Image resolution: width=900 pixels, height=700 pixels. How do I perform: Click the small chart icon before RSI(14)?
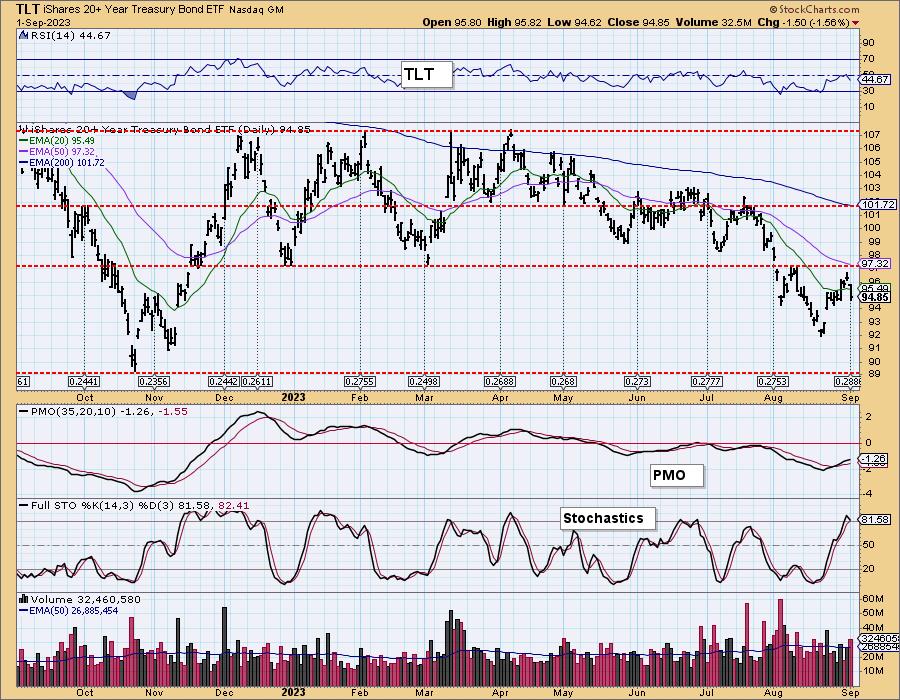23,36
